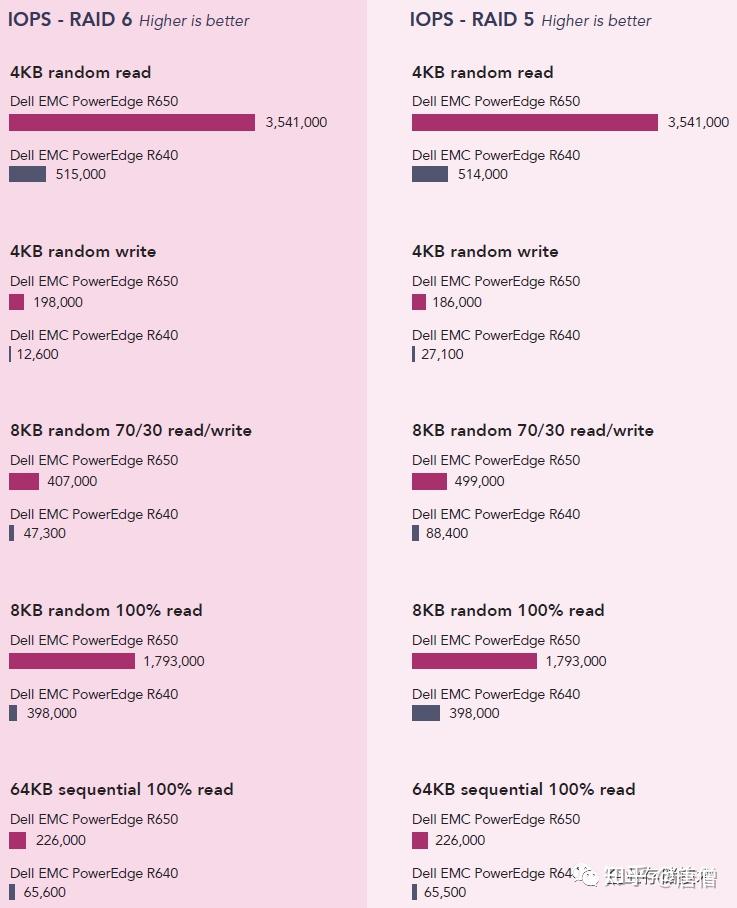Select the 12,600 value text
The image size is (737, 908).
38,354
